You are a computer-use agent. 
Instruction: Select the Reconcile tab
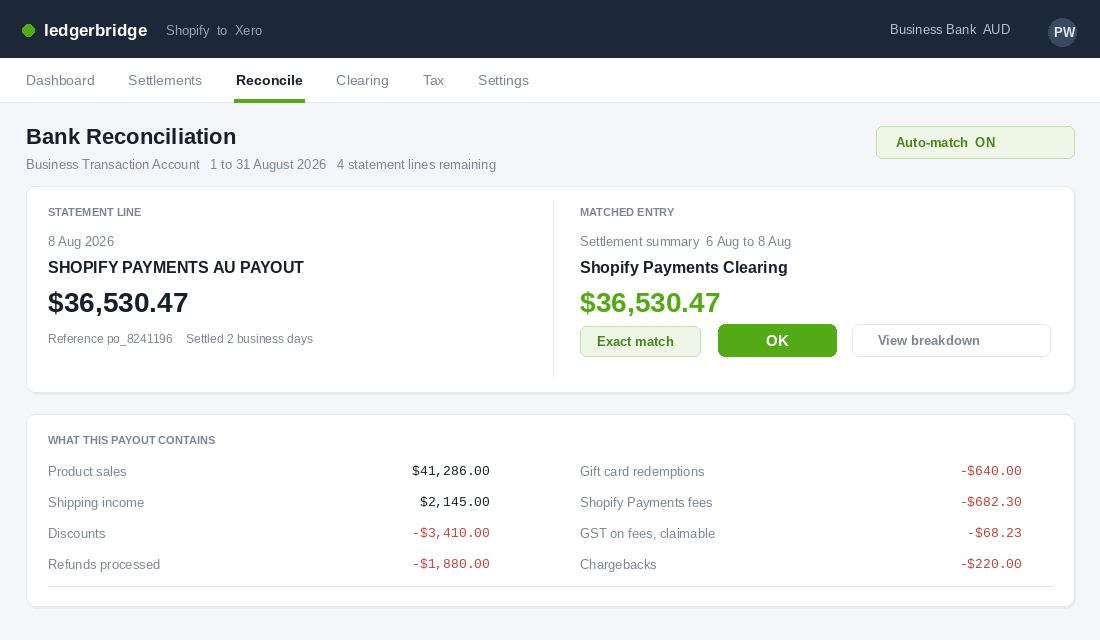pyautogui.click(x=269, y=81)
